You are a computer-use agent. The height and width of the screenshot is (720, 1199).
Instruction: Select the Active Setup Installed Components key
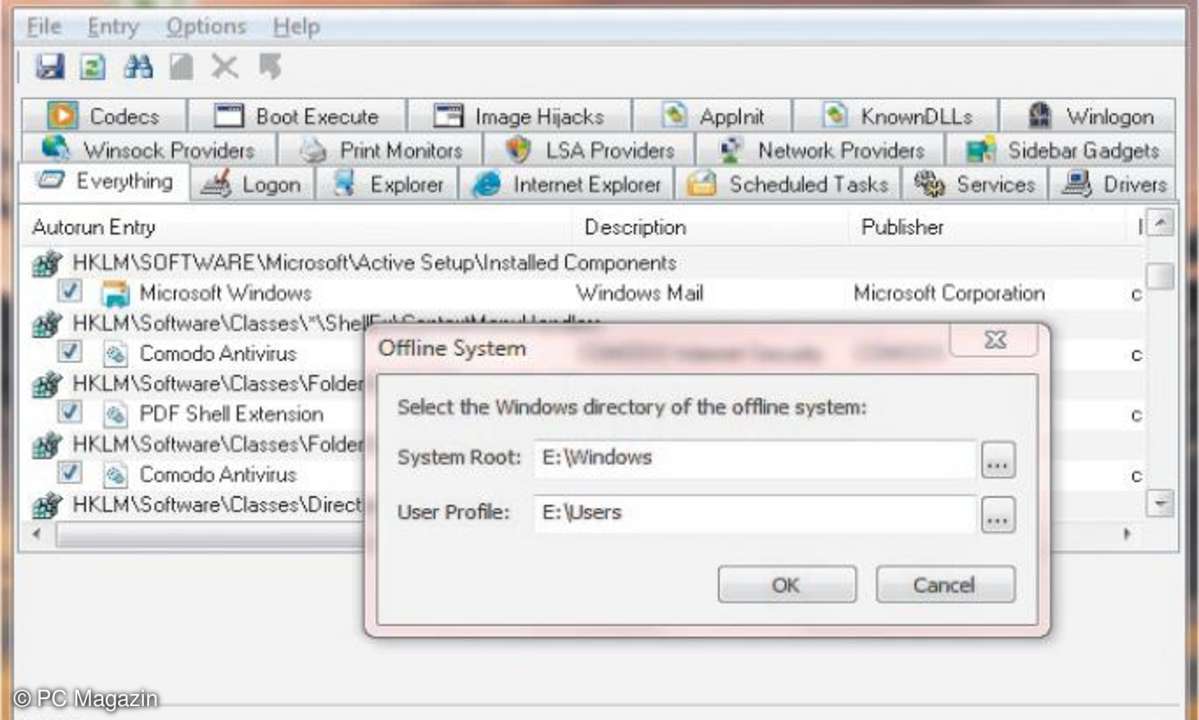click(374, 263)
